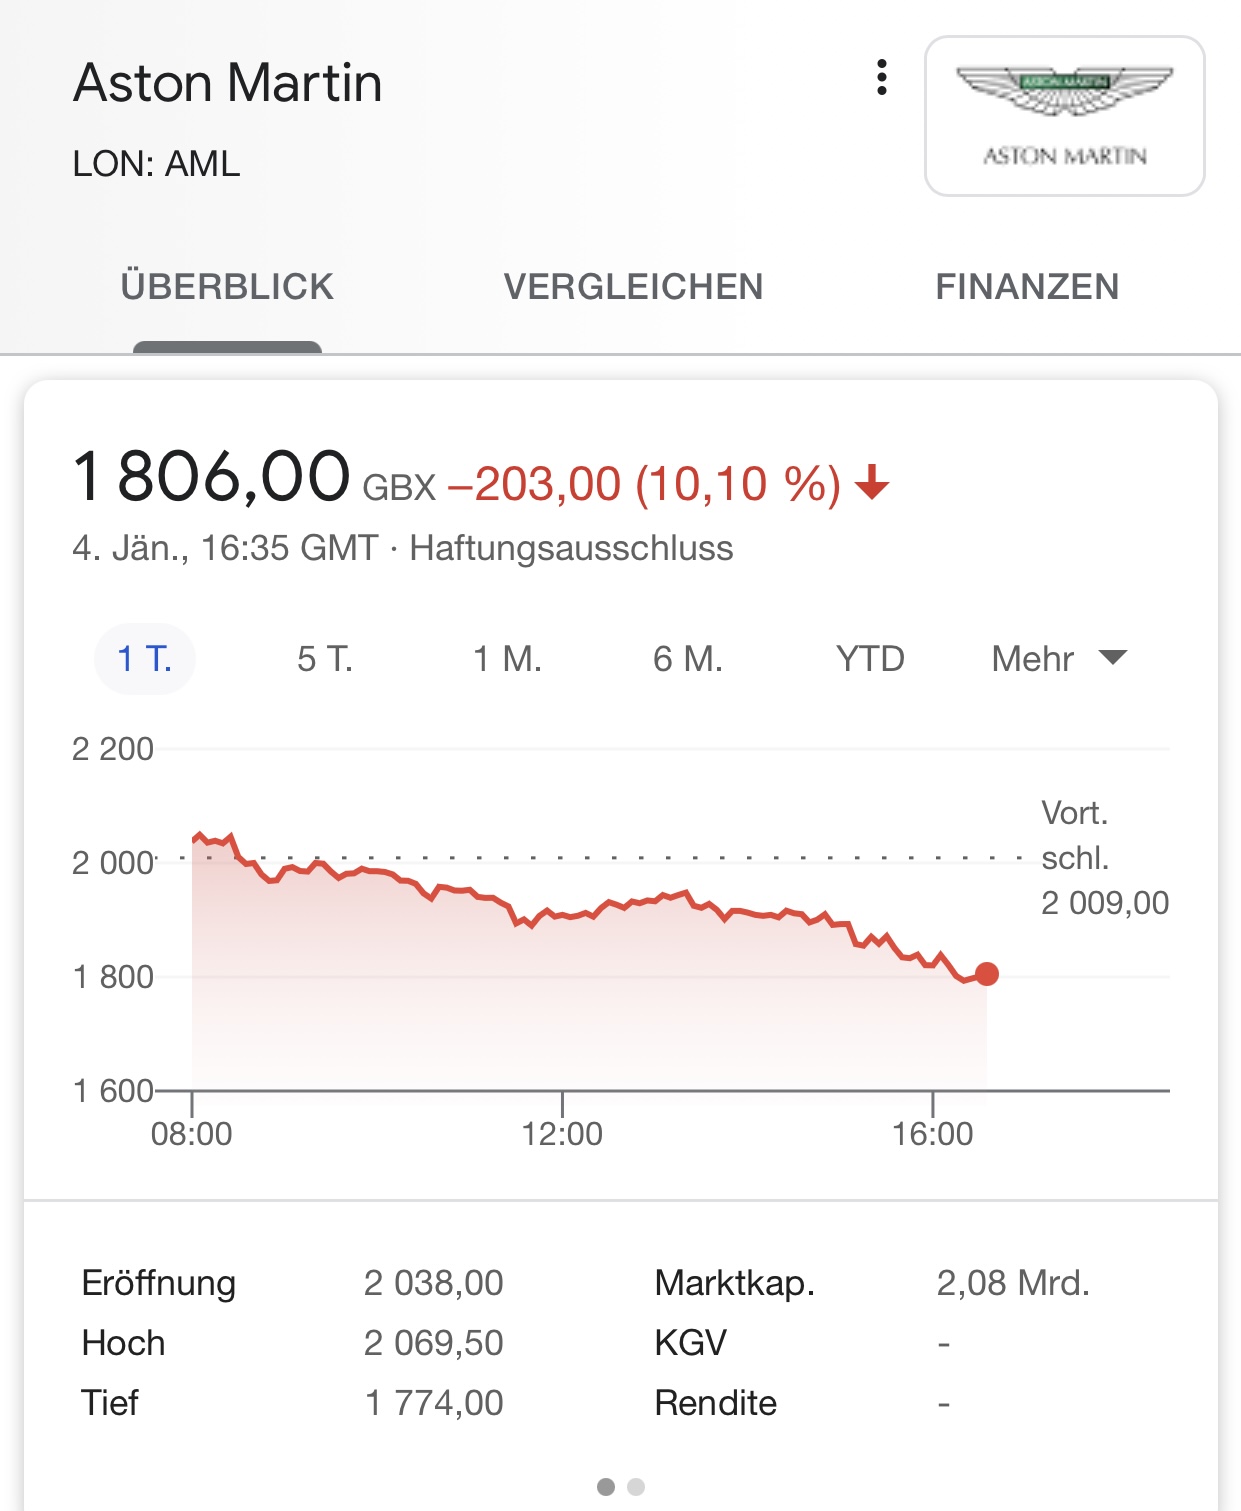1241x1511 pixels.
Task: Open the Haftungsausschluss disclaimer link
Action: tap(571, 548)
